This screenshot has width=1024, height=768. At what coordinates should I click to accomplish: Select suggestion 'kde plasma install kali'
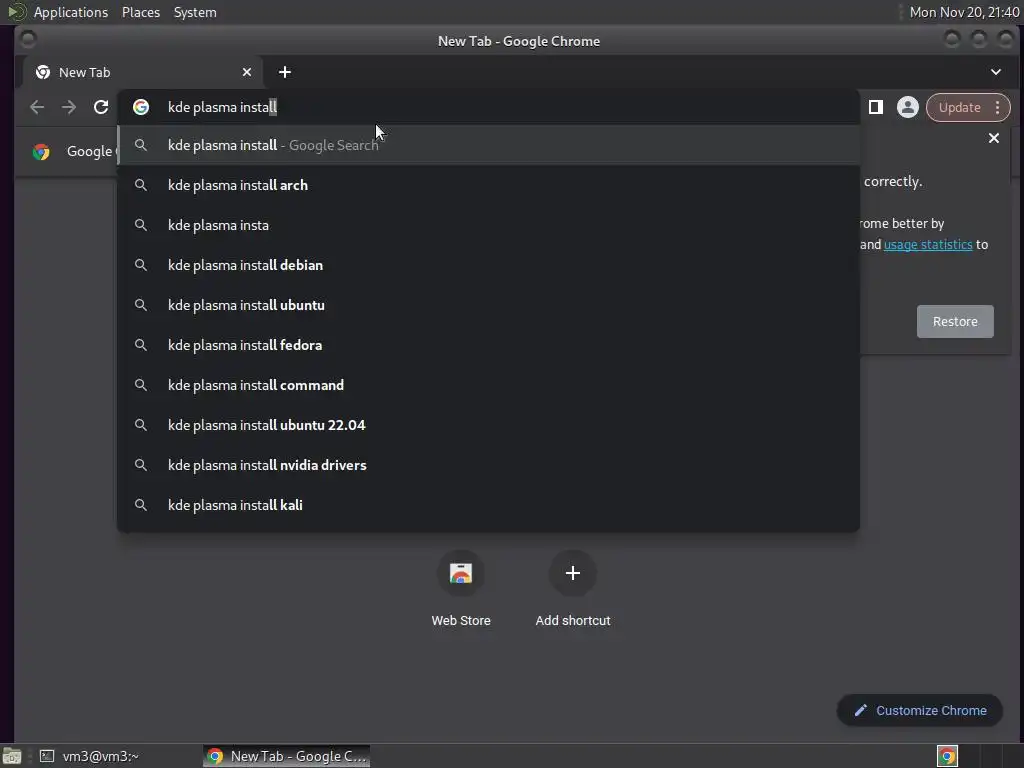(488, 505)
